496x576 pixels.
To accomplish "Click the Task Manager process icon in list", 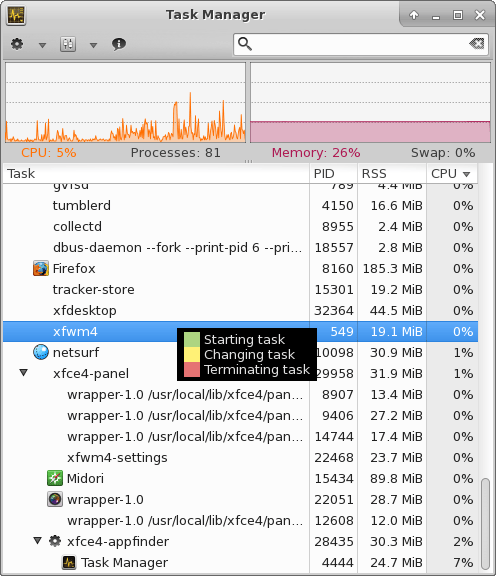I will tap(69, 562).
